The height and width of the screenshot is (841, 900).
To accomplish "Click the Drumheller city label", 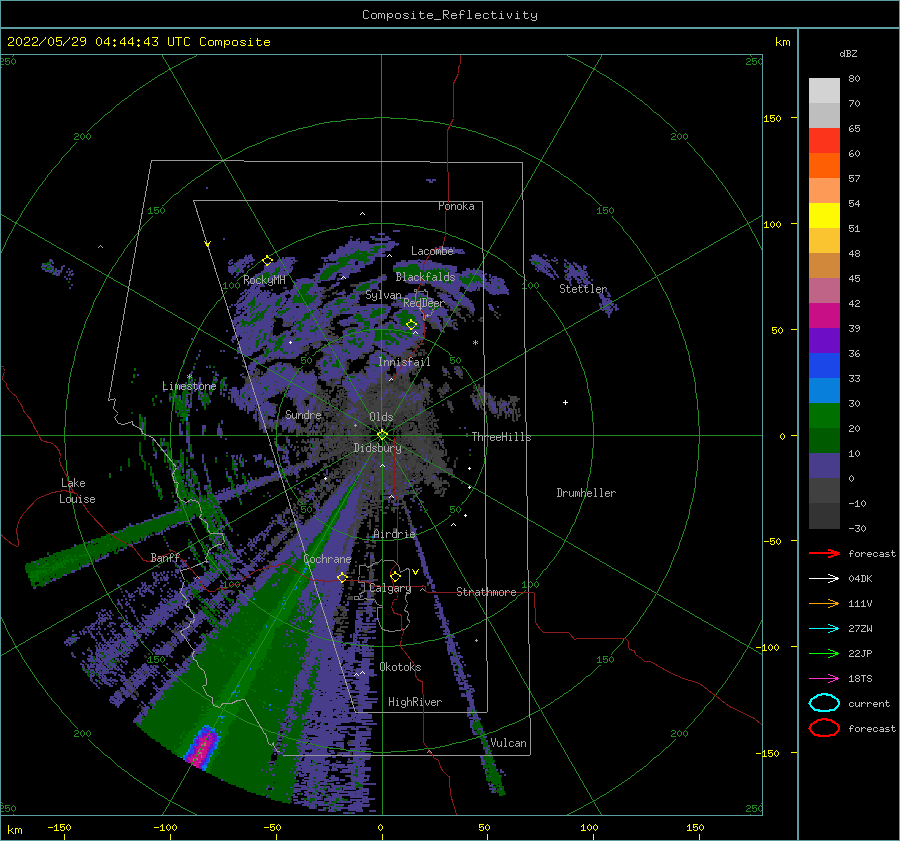I will [x=586, y=493].
